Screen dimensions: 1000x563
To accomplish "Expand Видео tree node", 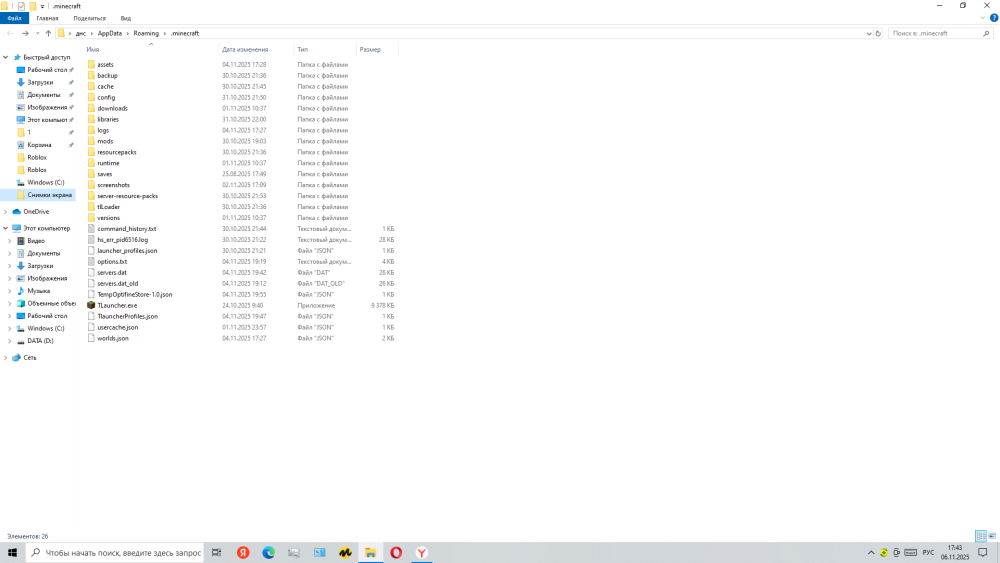I will [10, 241].
